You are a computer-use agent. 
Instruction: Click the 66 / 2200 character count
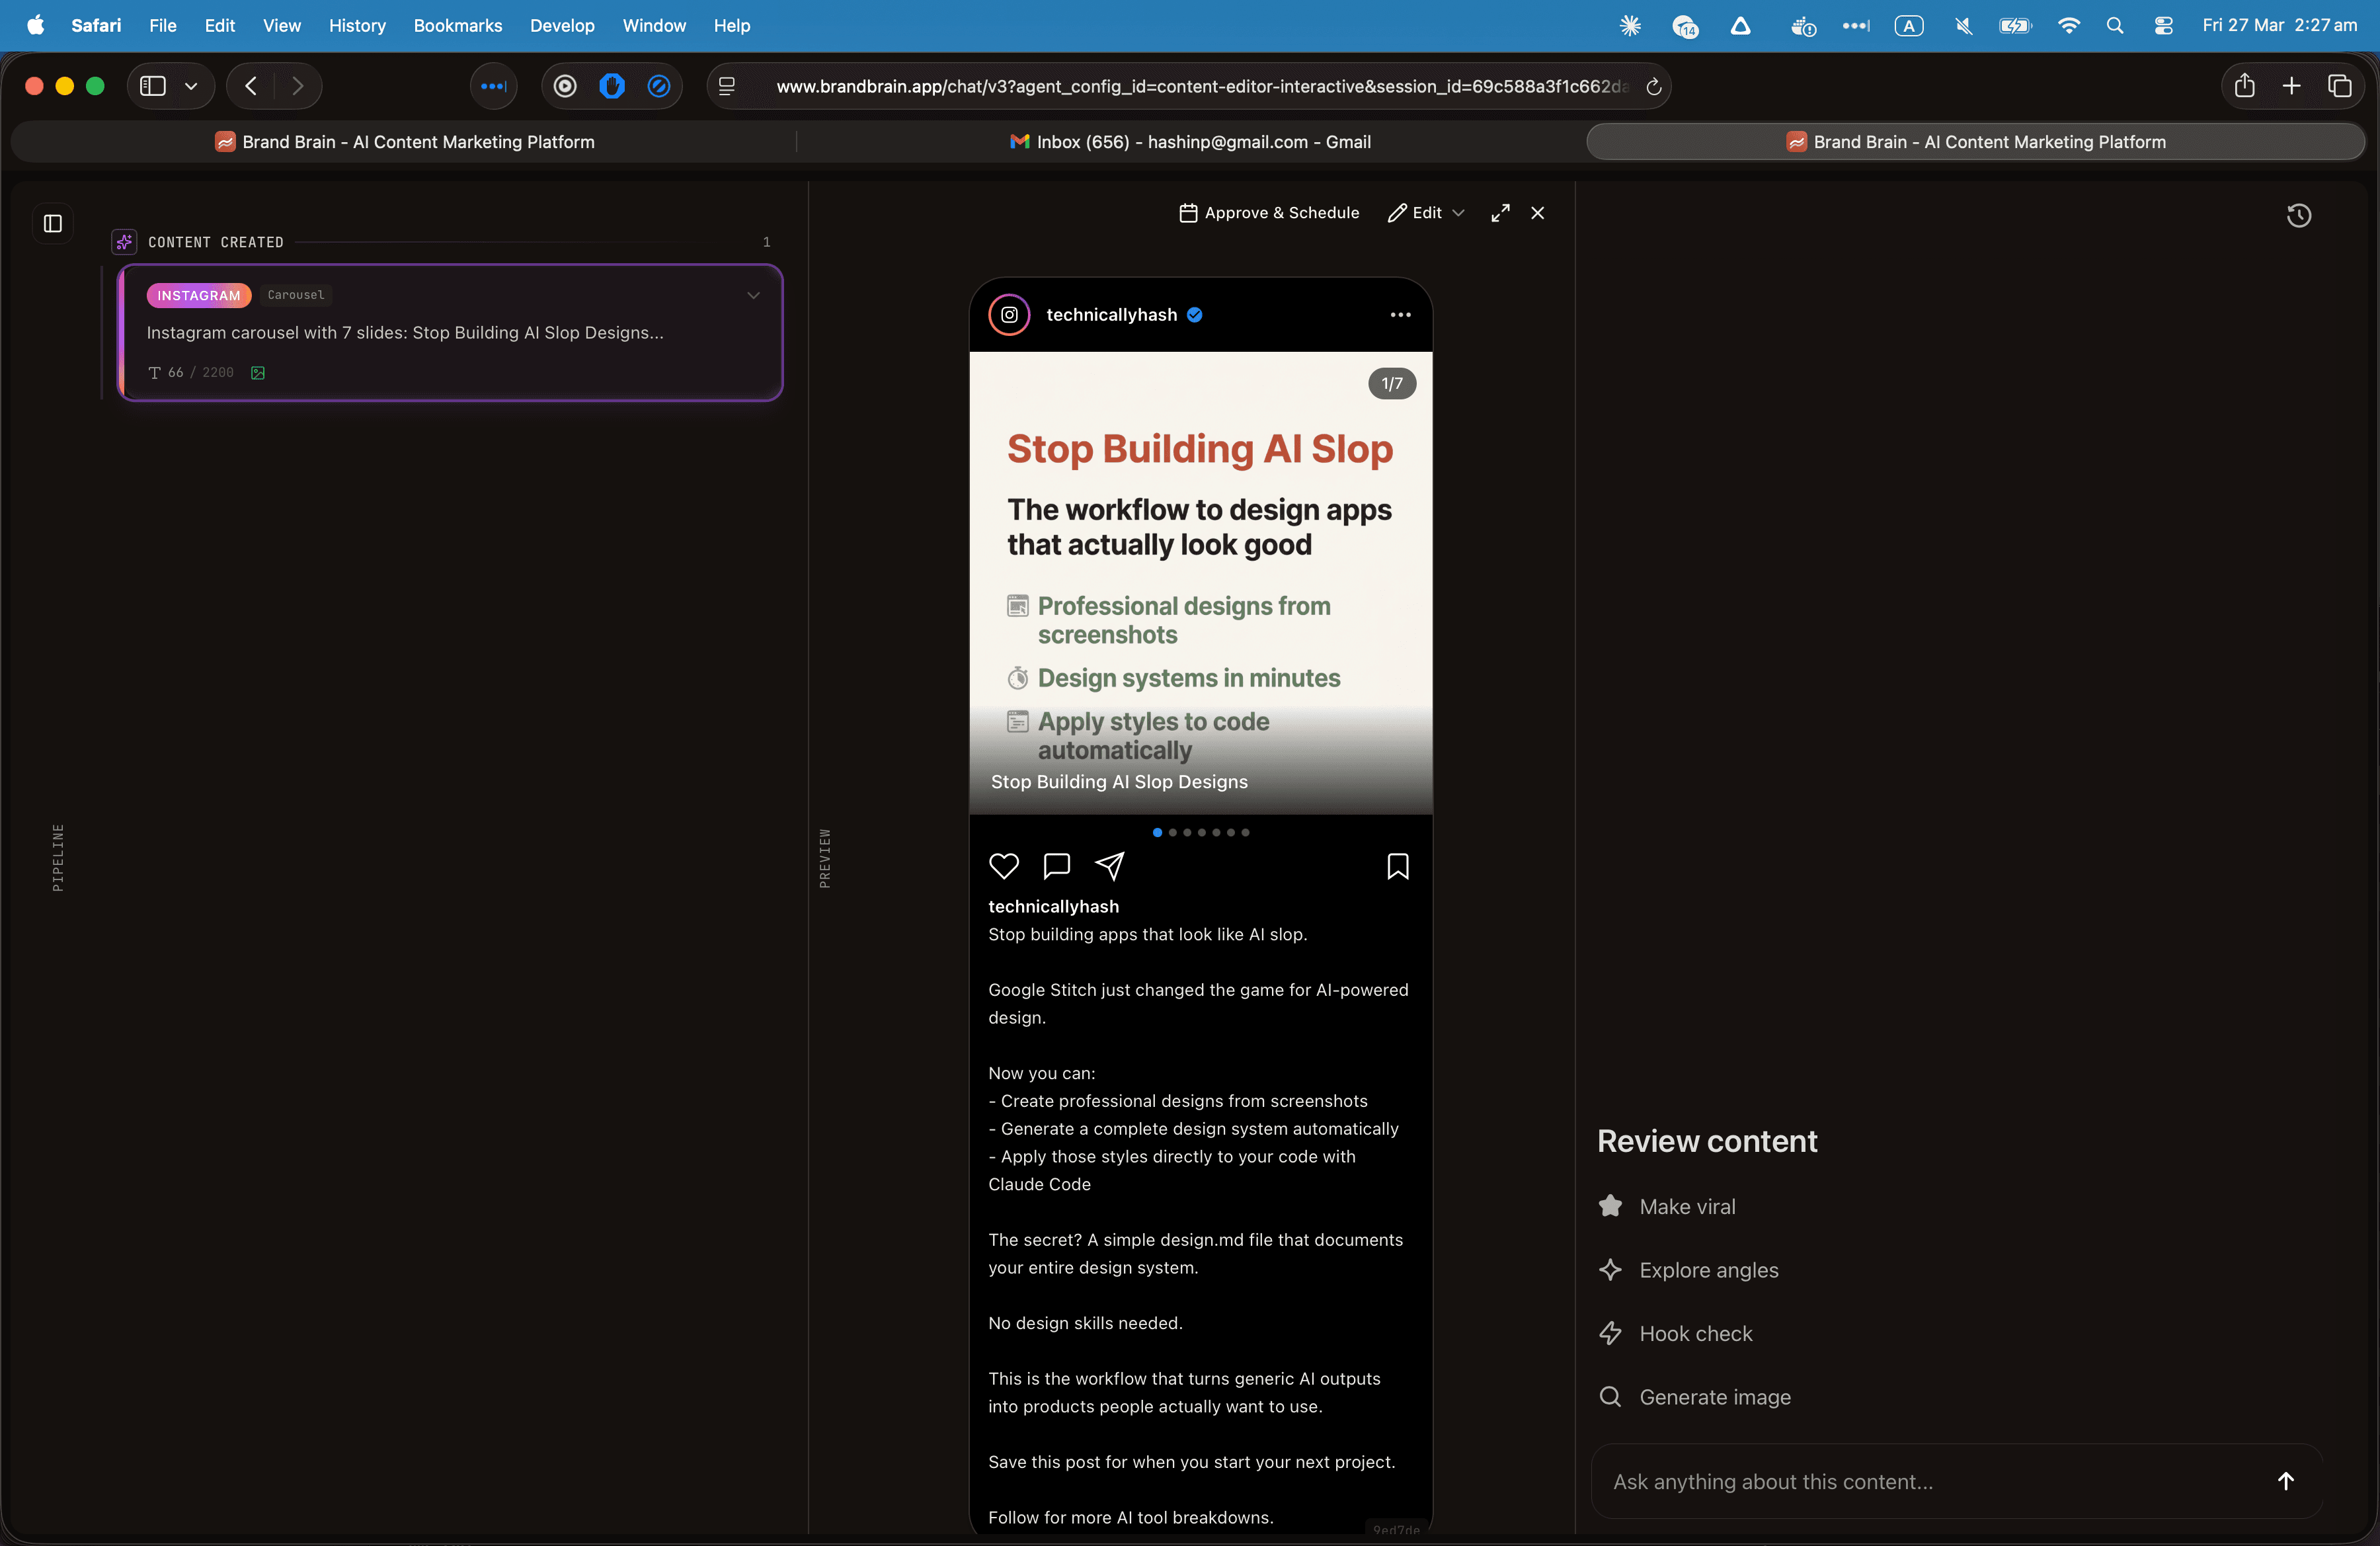pyautogui.click(x=191, y=373)
